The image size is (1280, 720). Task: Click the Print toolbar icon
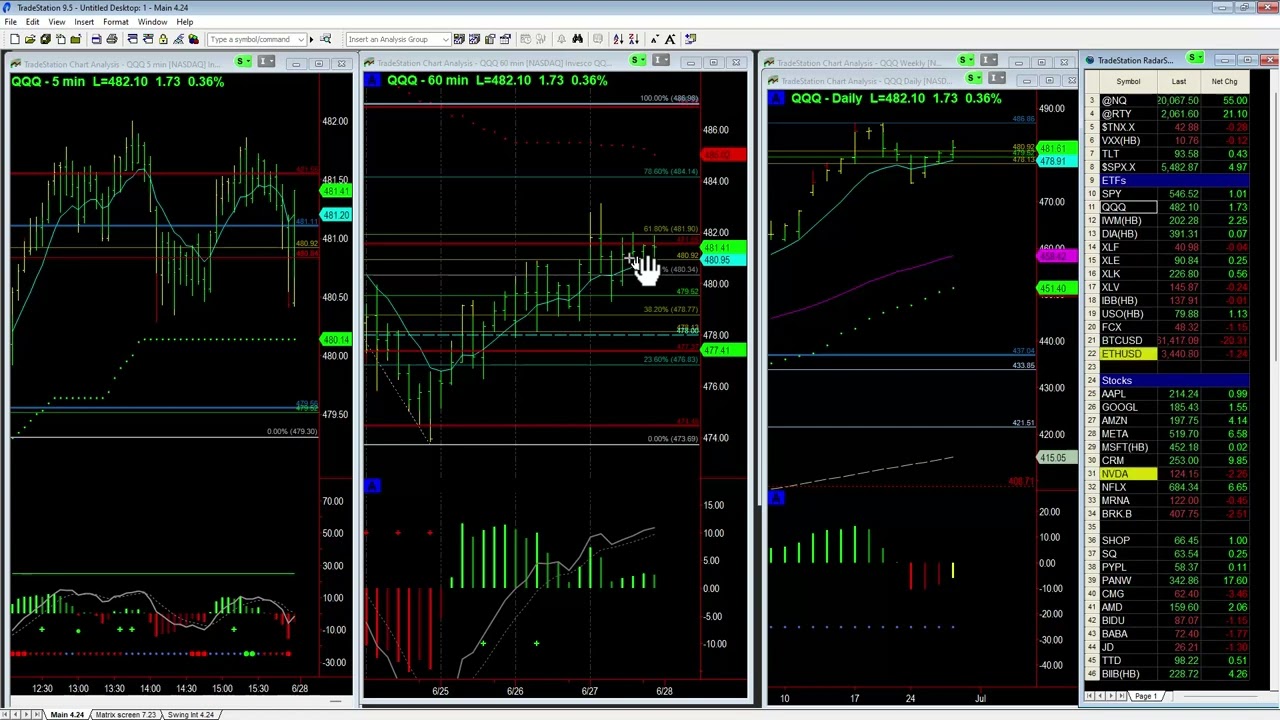(x=112, y=39)
